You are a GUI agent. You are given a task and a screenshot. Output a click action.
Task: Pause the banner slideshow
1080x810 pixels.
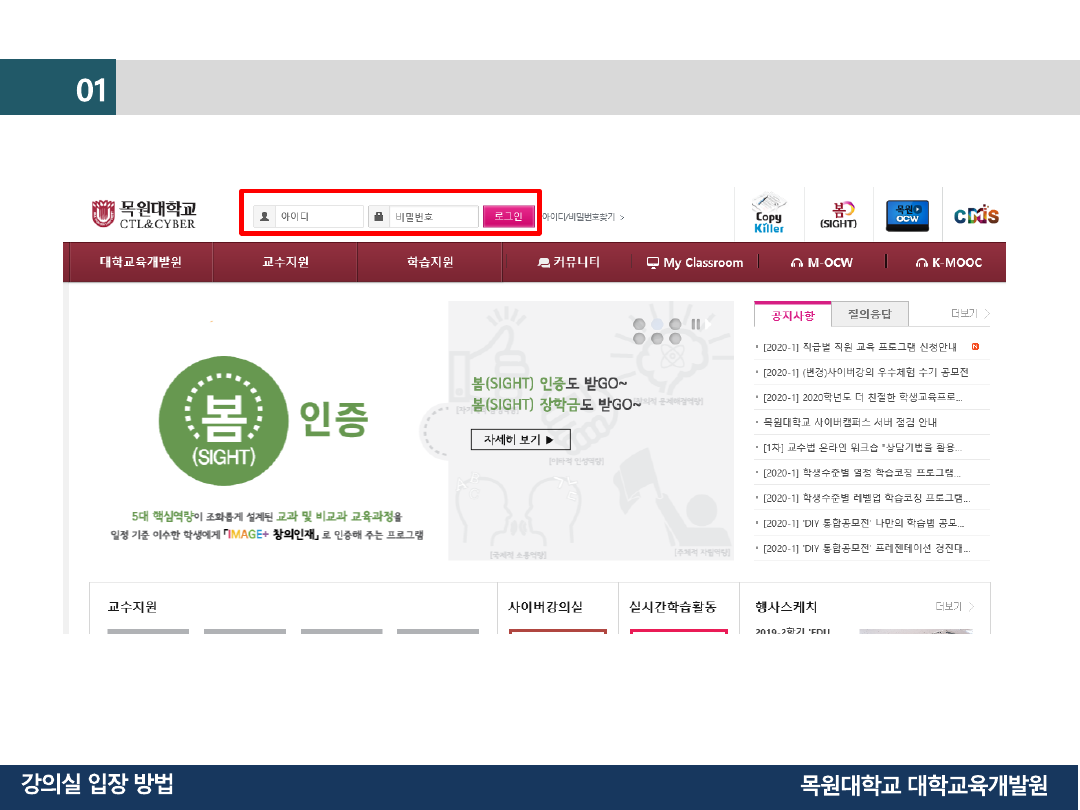click(696, 324)
